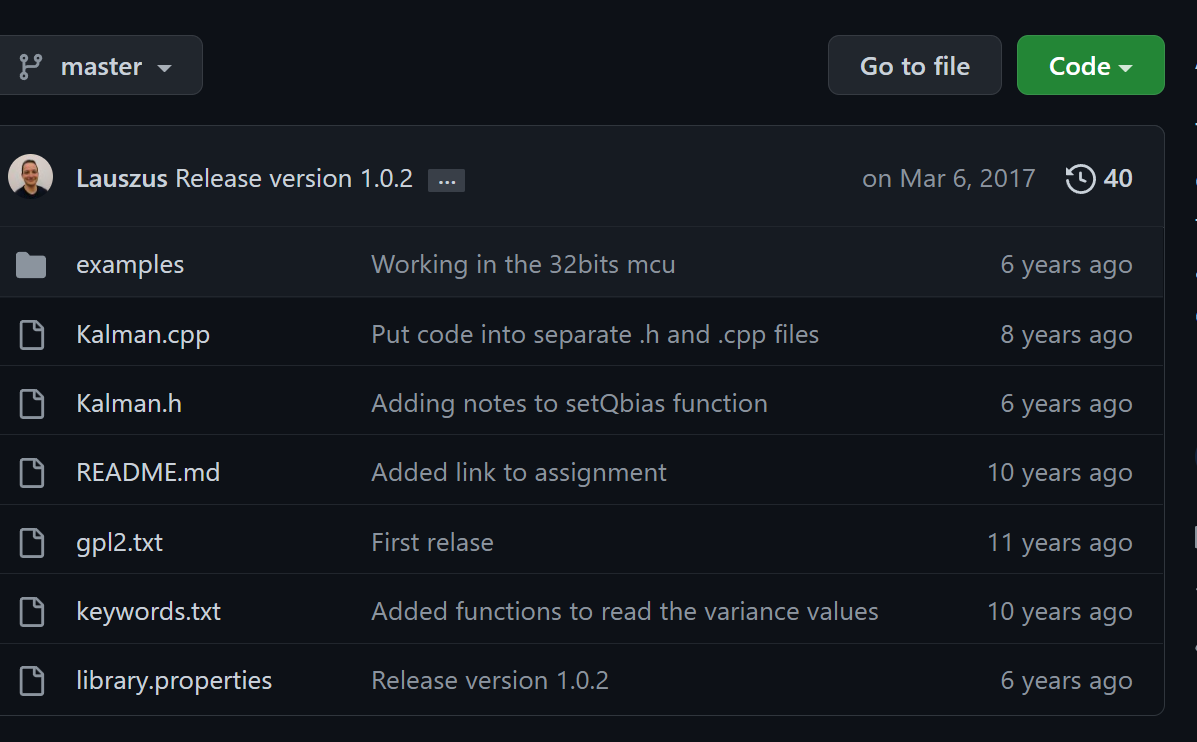
Task: Click the Lauszus avatar thumbnail
Action: coord(30,177)
